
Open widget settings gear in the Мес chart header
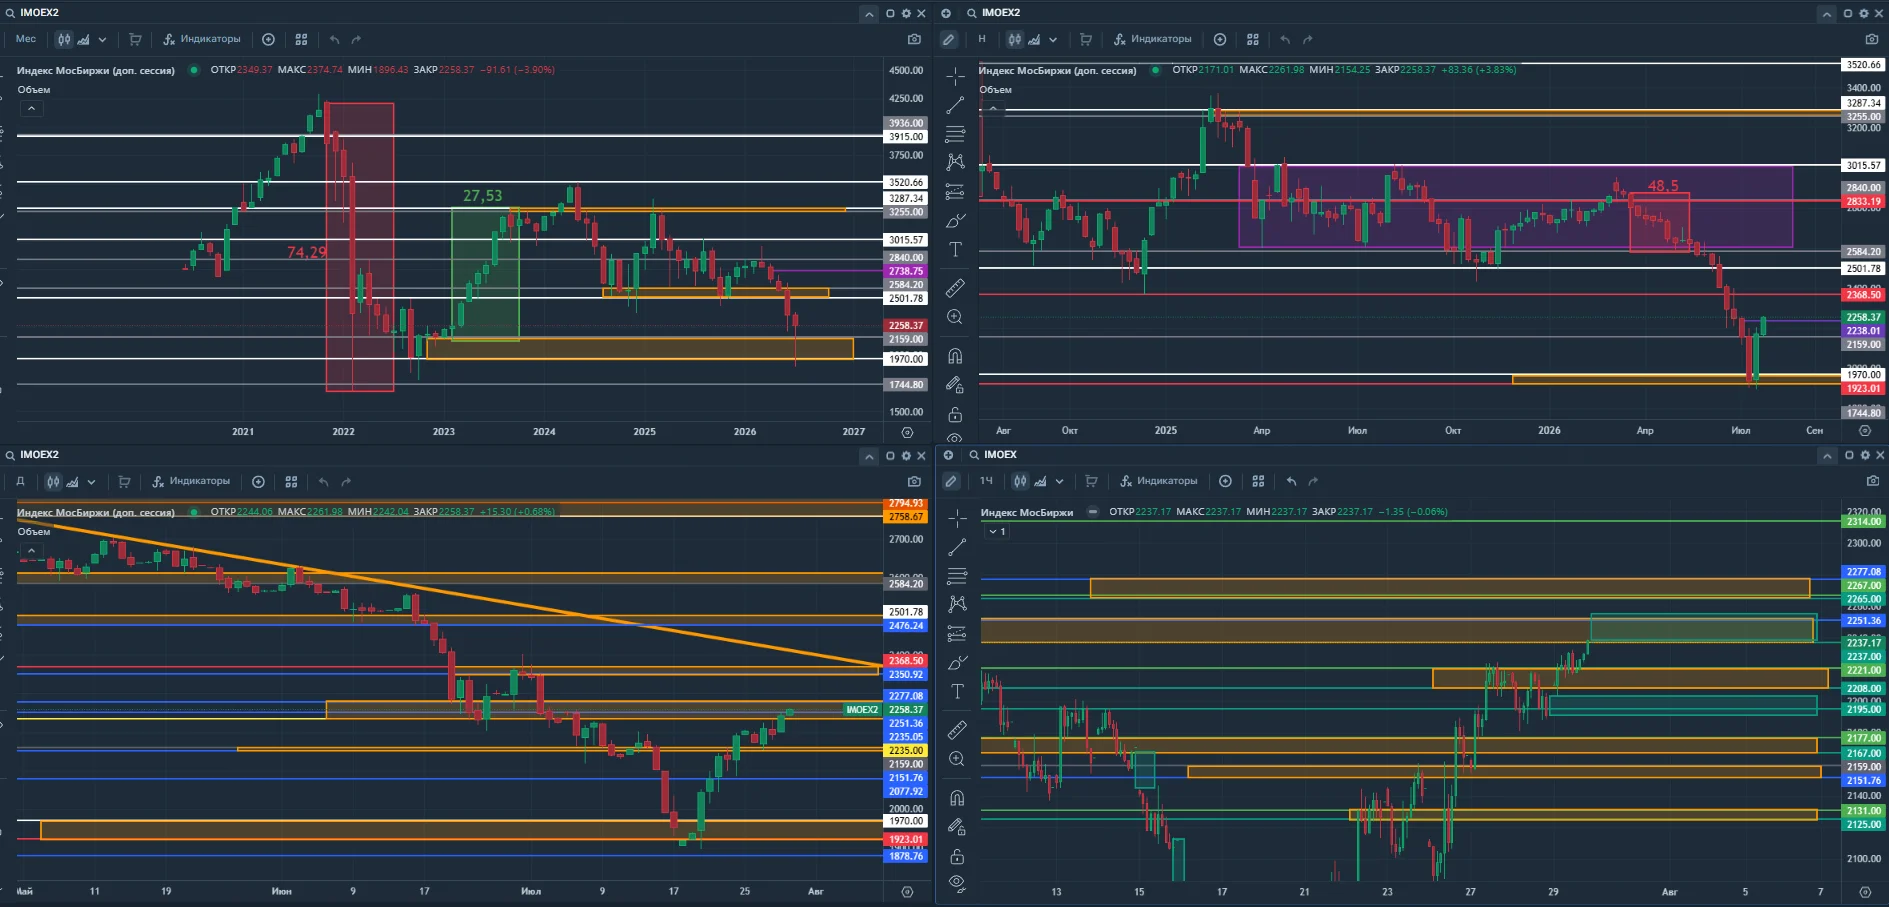[906, 13]
